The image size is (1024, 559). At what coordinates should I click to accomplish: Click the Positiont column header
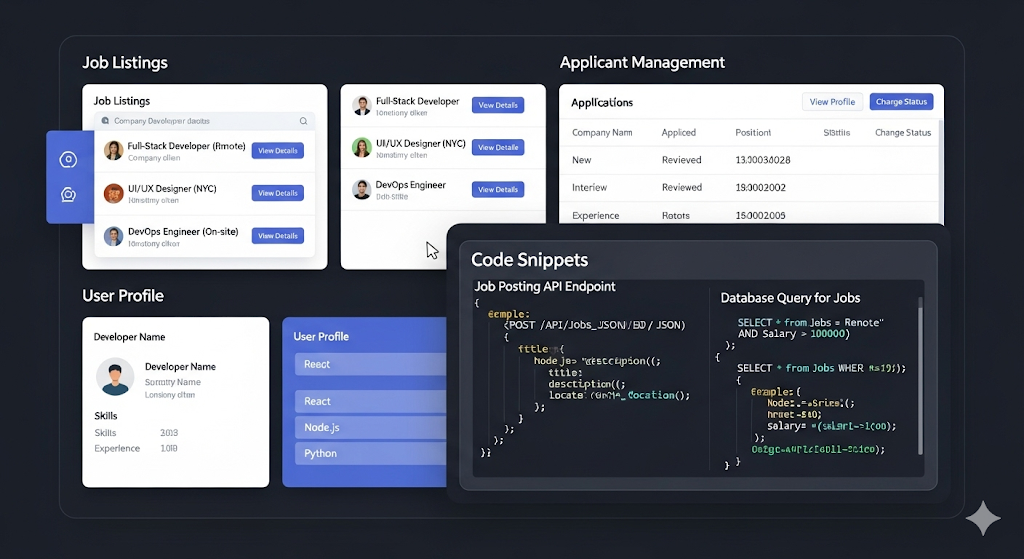pyautogui.click(x=753, y=133)
